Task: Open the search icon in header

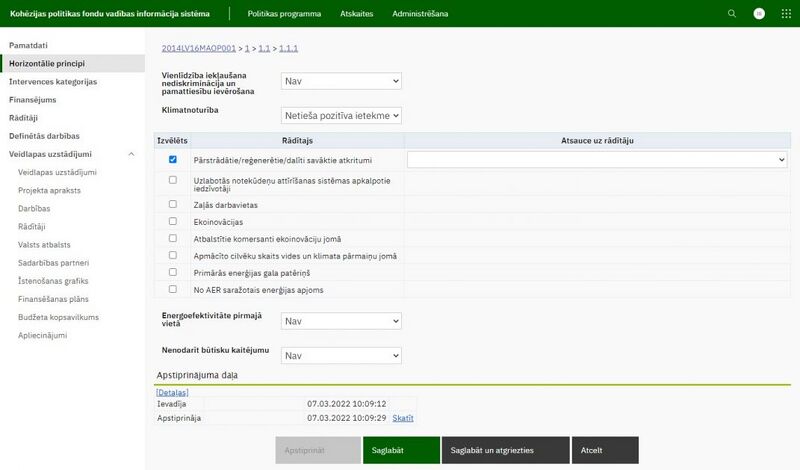Action: pyautogui.click(x=732, y=14)
